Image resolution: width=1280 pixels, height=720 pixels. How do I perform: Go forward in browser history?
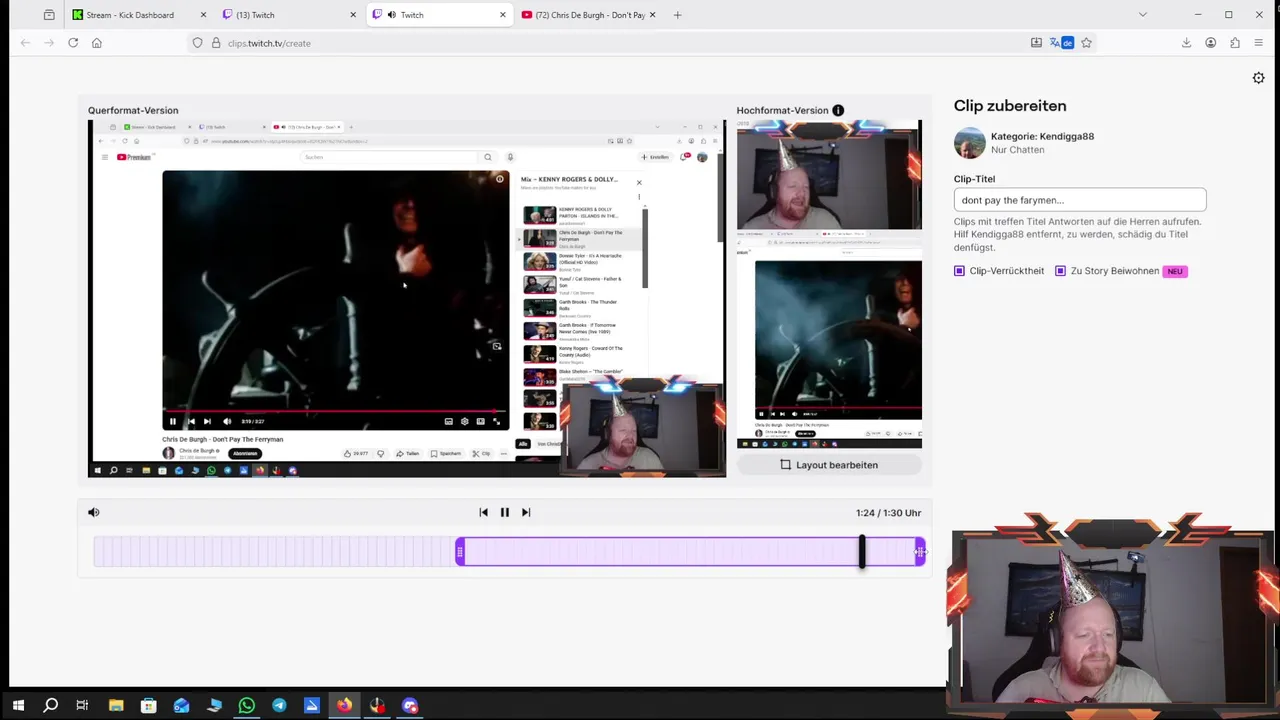(49, 43)
